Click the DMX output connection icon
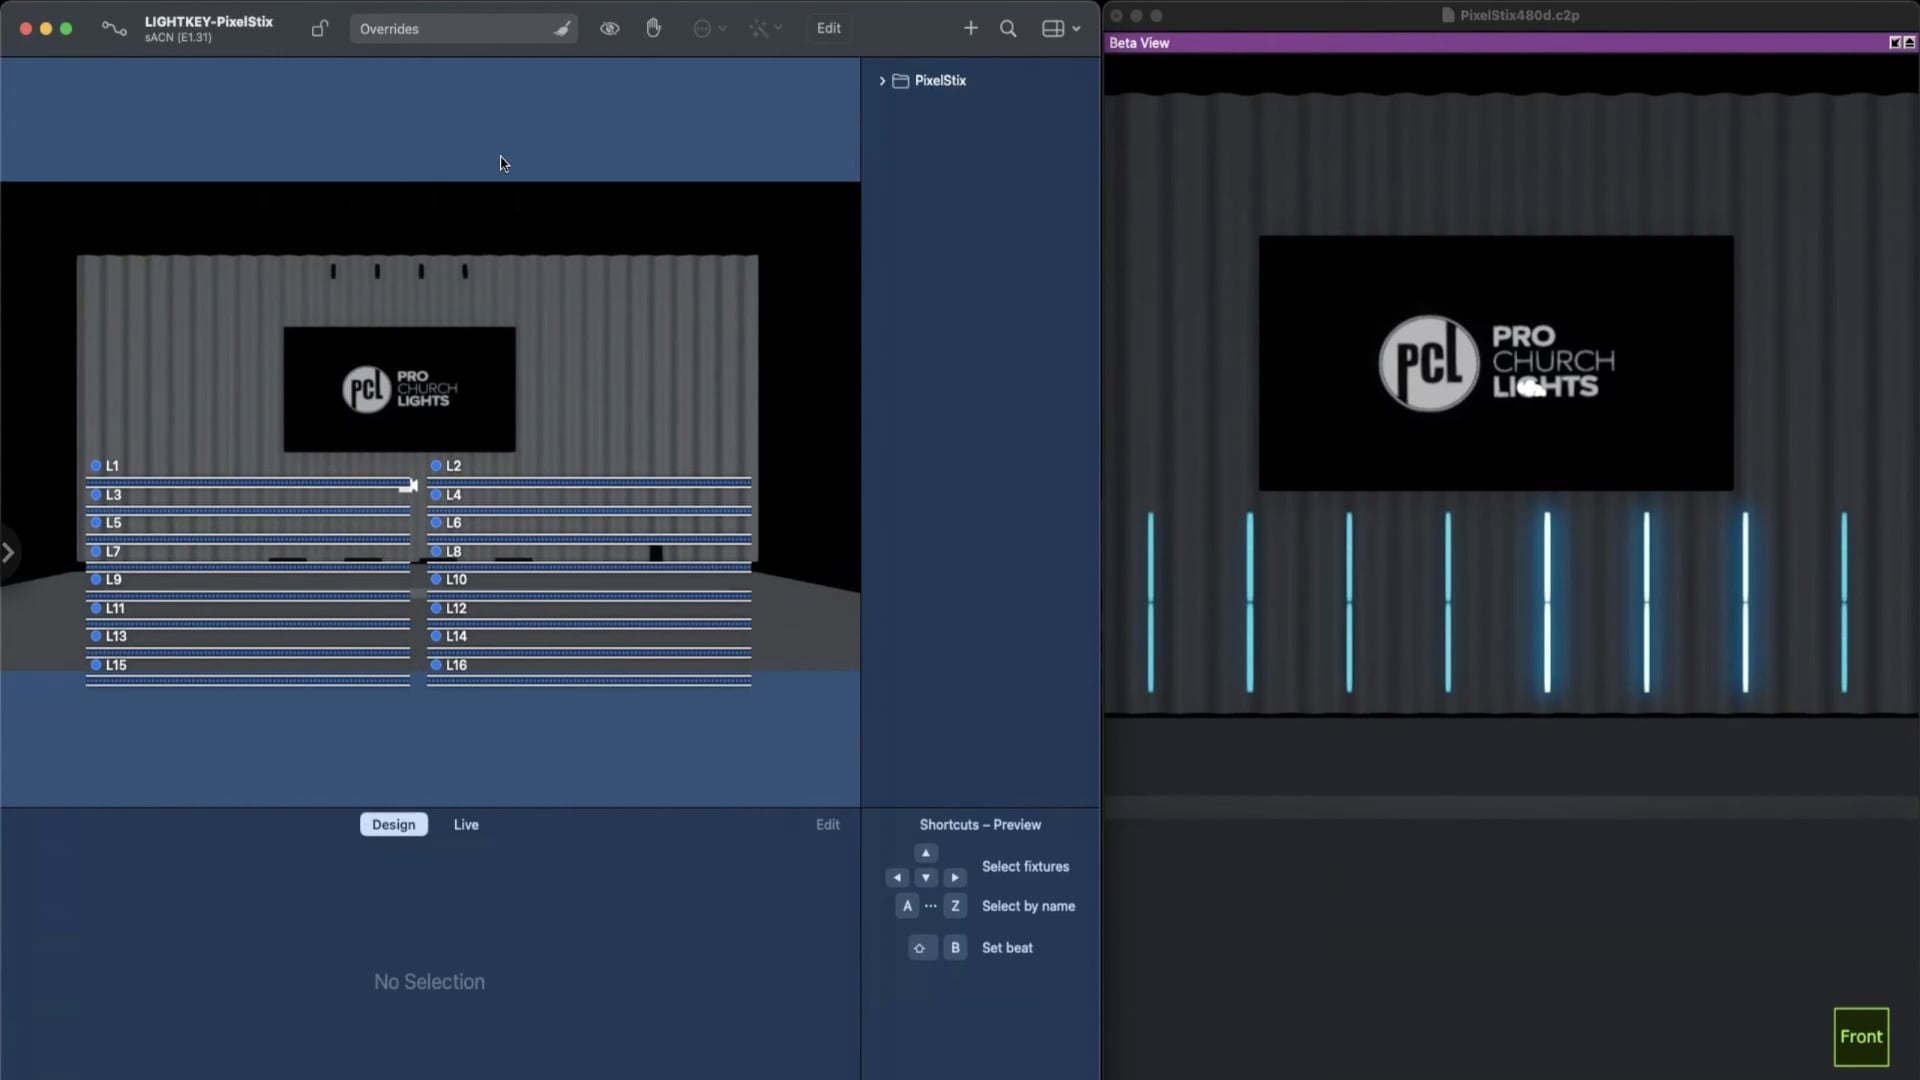This screenshot has height=1080, width=1920. (x=114, y=29)
